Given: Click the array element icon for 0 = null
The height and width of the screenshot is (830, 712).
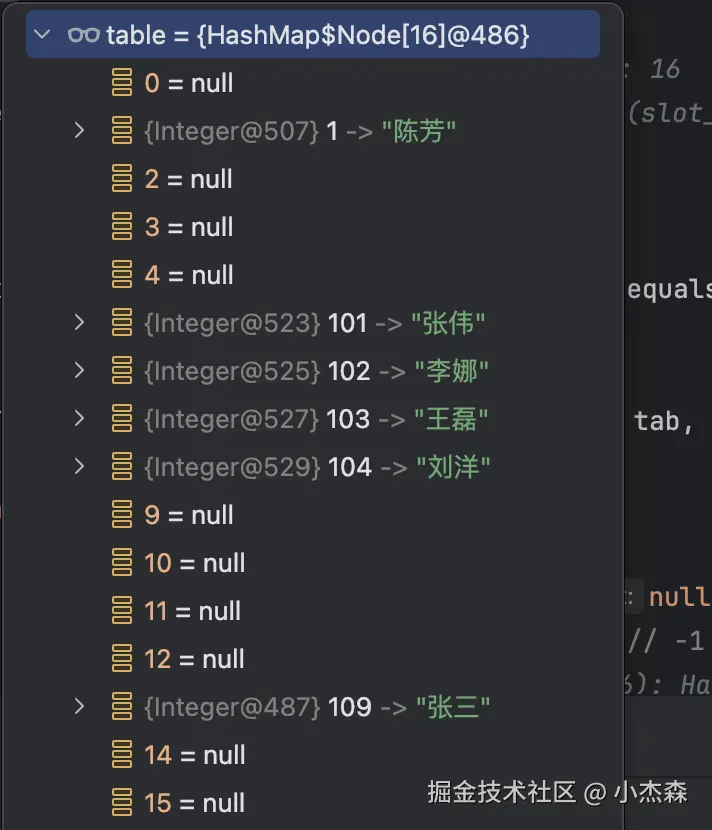Looking at the screenshot, I should click(122, 82).
